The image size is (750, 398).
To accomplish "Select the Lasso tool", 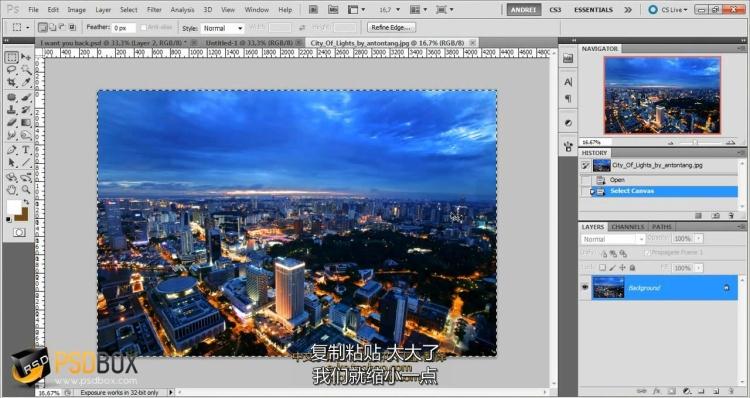I will coord(12,70).
